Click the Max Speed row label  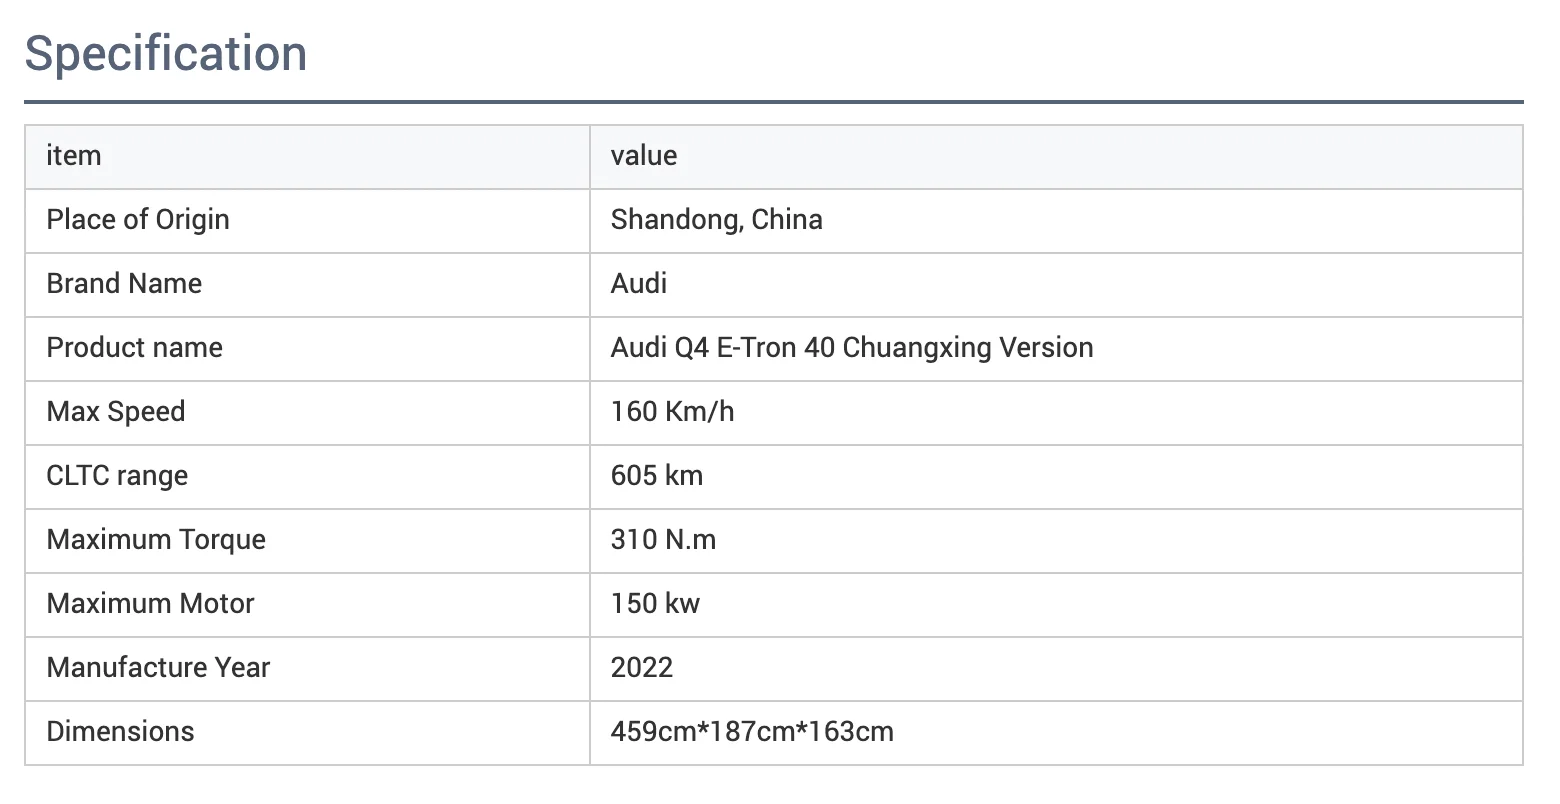(115, 412)
